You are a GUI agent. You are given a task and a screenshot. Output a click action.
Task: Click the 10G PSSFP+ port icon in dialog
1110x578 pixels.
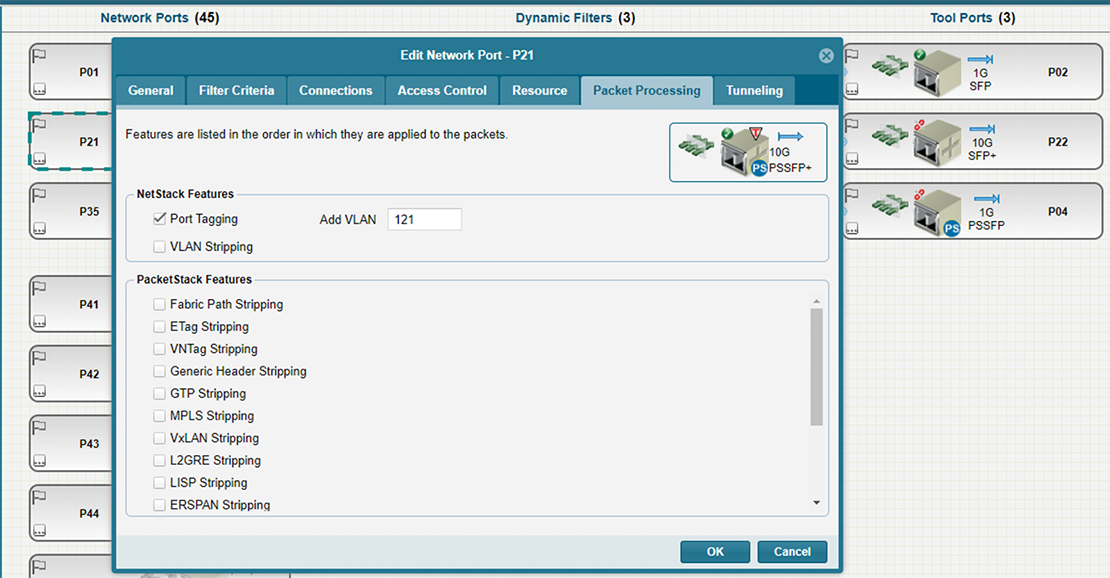pyautogui.click(x=747, y=153)
